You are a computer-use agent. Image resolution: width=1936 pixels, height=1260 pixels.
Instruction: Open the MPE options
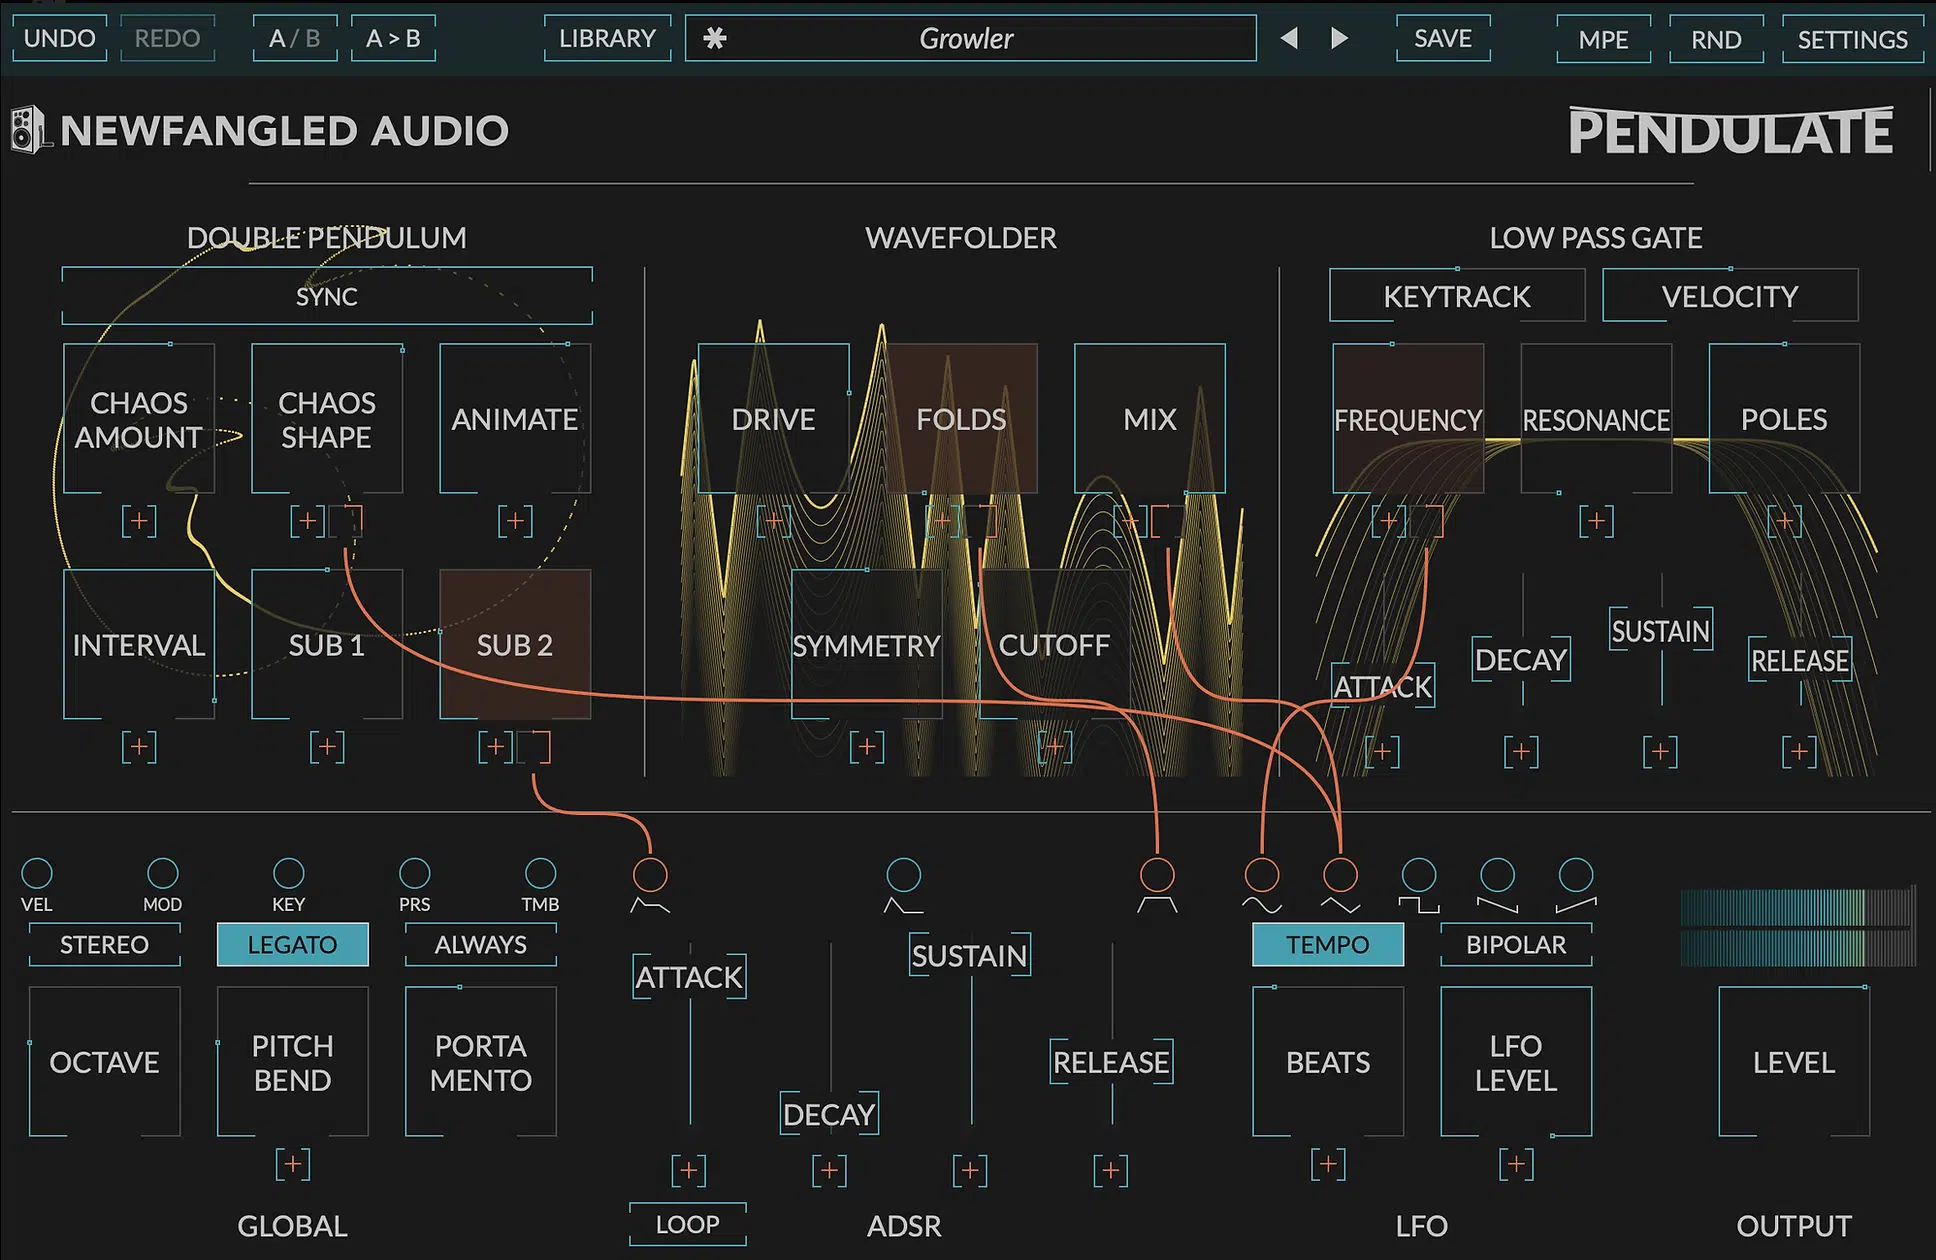tap(1603, 39)
